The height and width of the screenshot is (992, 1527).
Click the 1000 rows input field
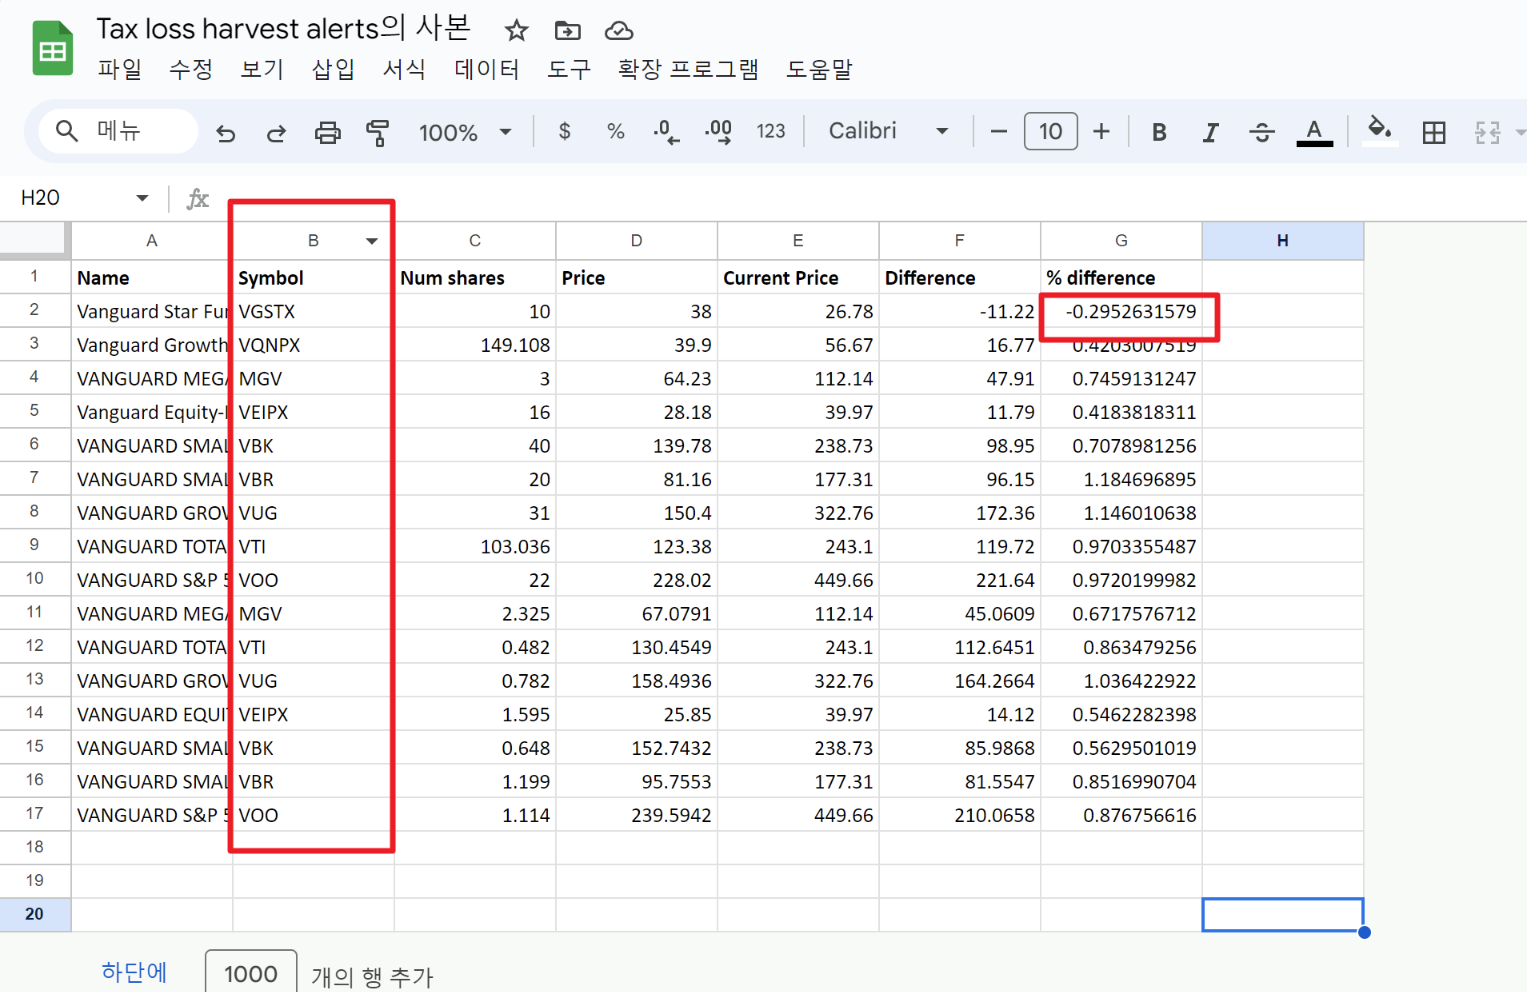251,973
